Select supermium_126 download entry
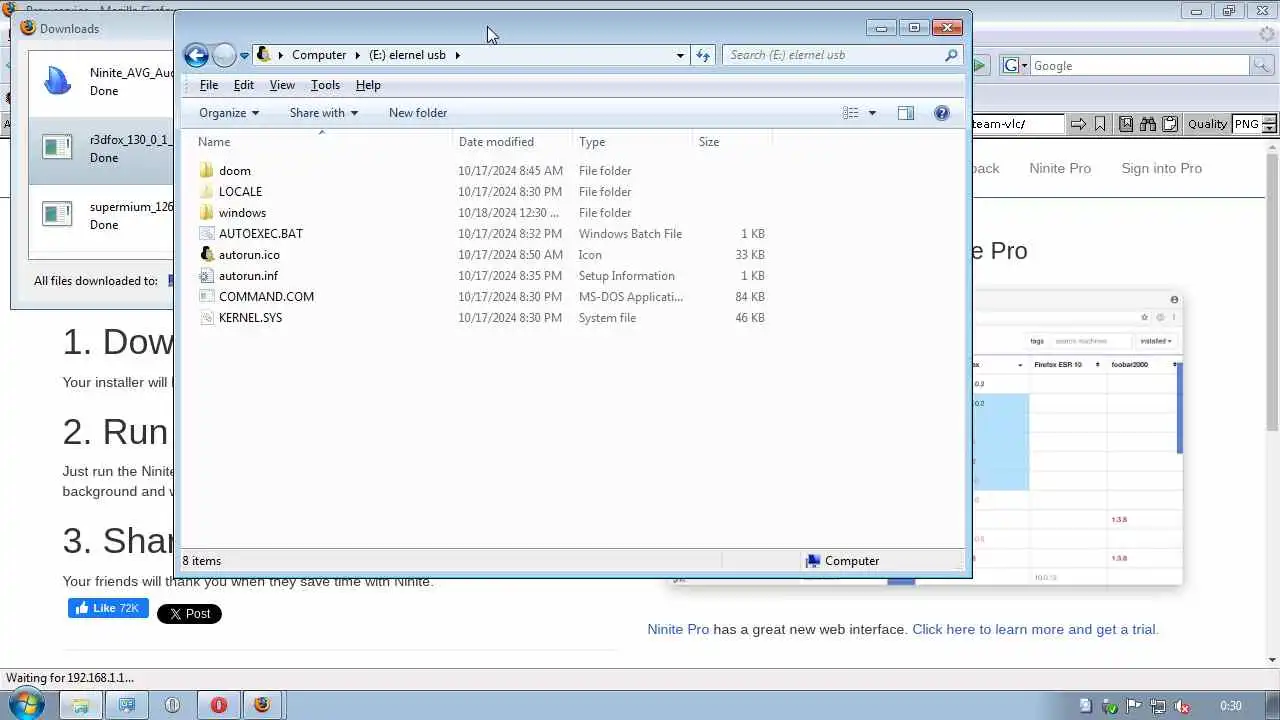This screenshot has height=720, width=1280. [x=101, y=216]
